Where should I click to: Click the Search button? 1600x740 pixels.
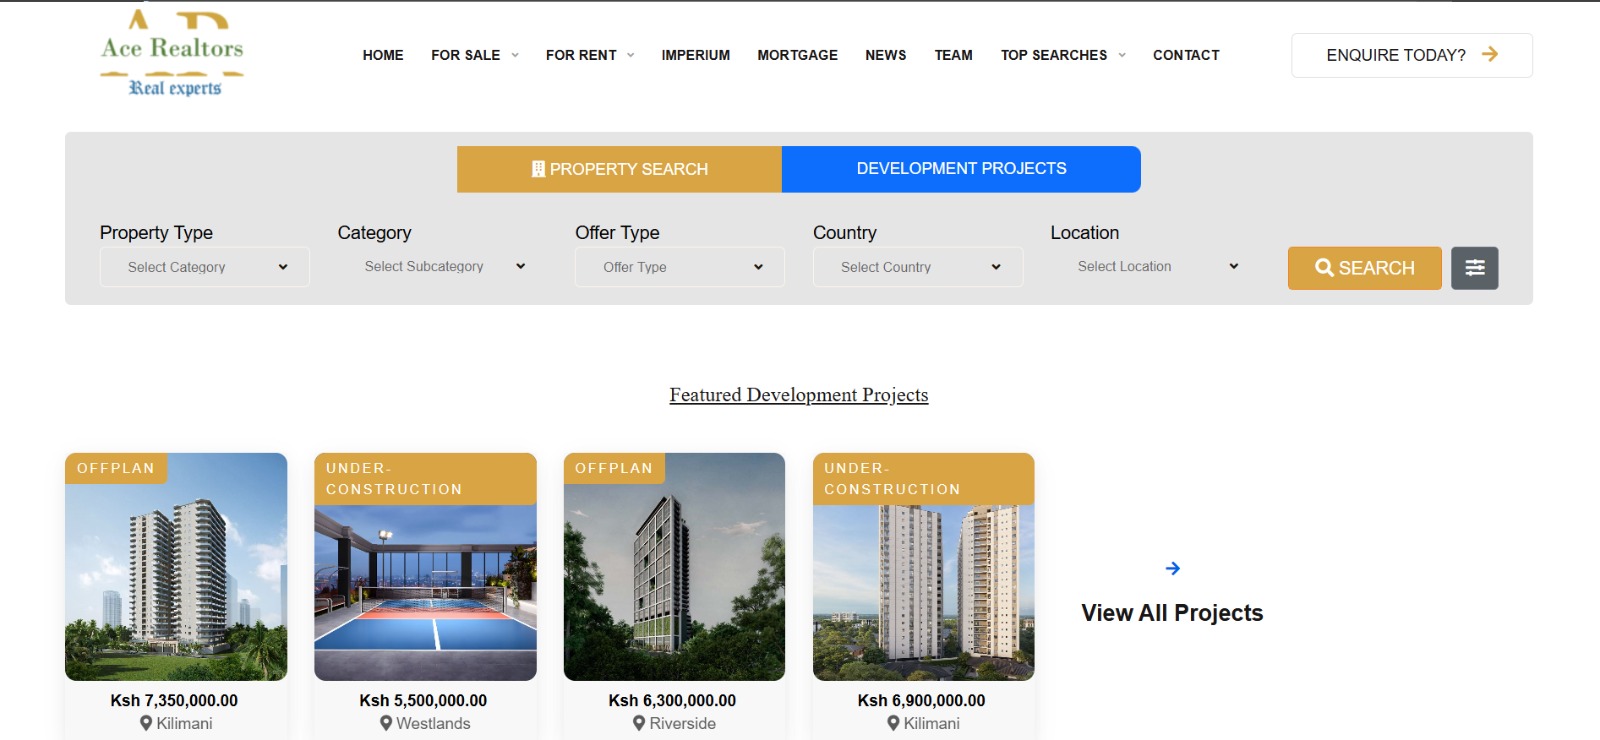coord(1365,268)
